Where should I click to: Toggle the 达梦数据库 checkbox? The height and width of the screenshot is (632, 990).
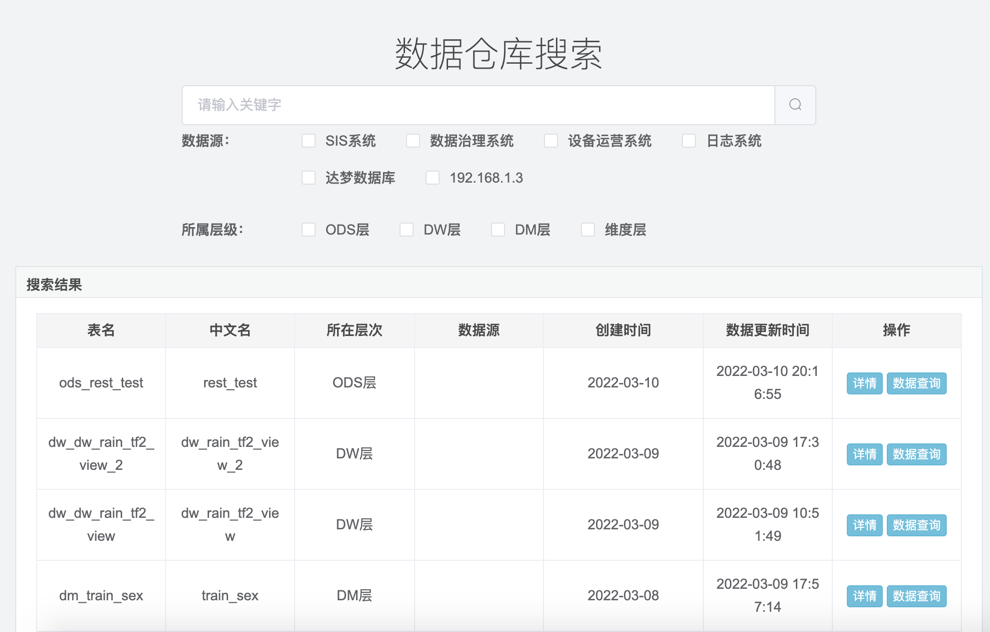(309, 178)
